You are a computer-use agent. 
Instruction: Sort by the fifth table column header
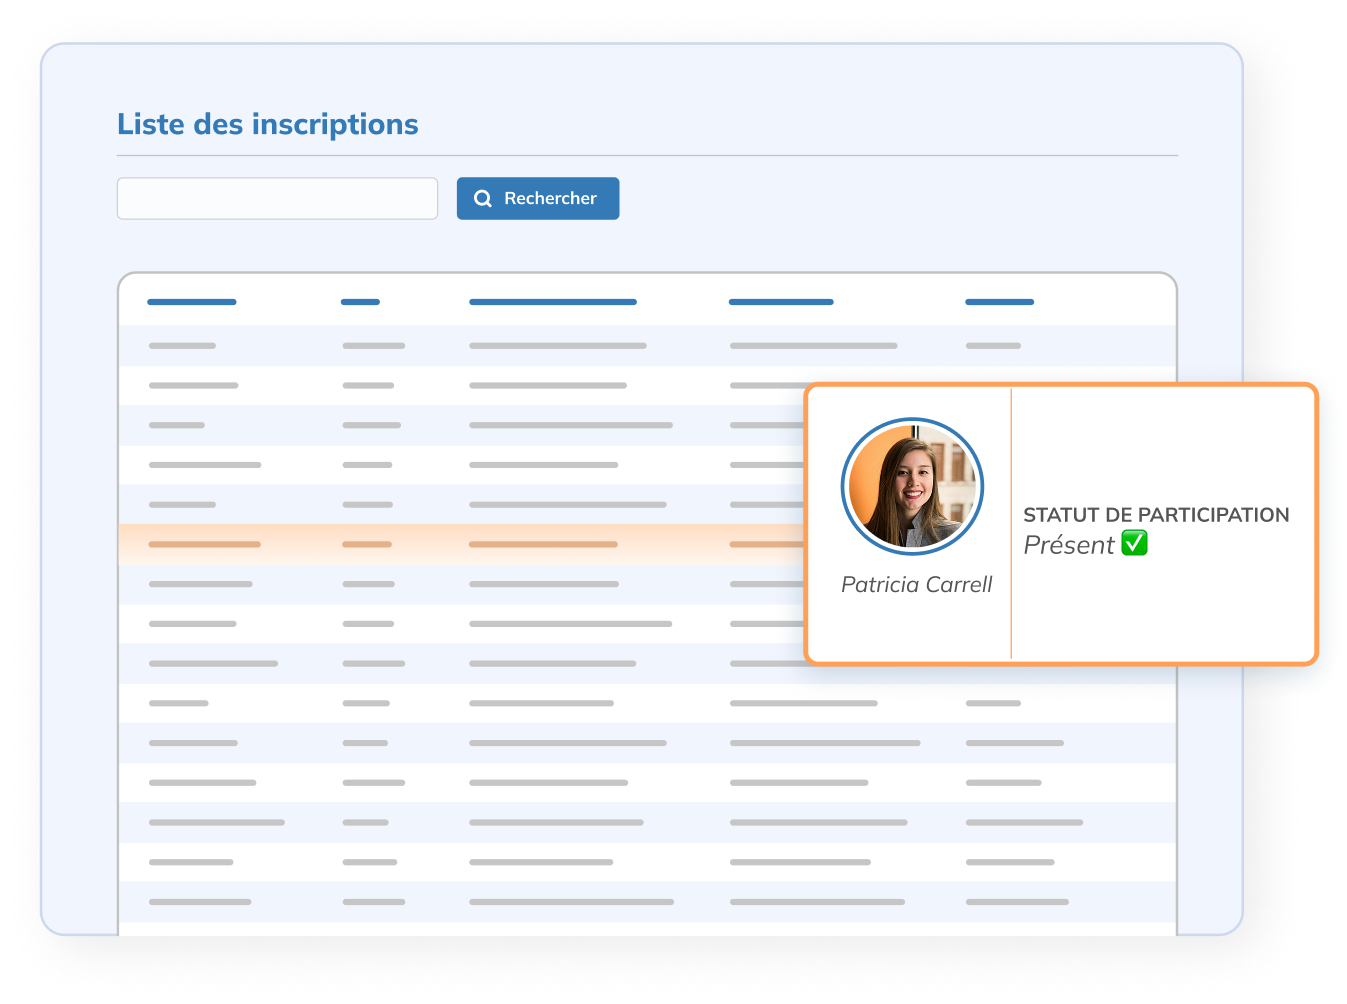(x=999, y=302)
